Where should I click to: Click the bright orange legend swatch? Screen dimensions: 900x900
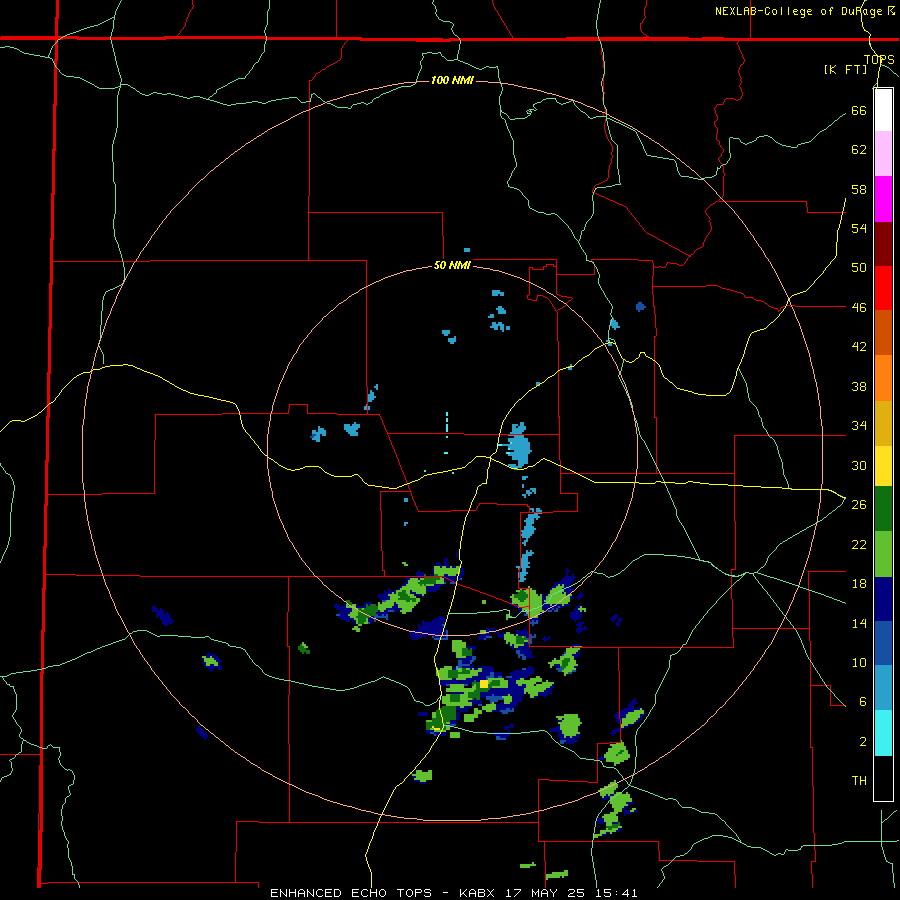883,378
